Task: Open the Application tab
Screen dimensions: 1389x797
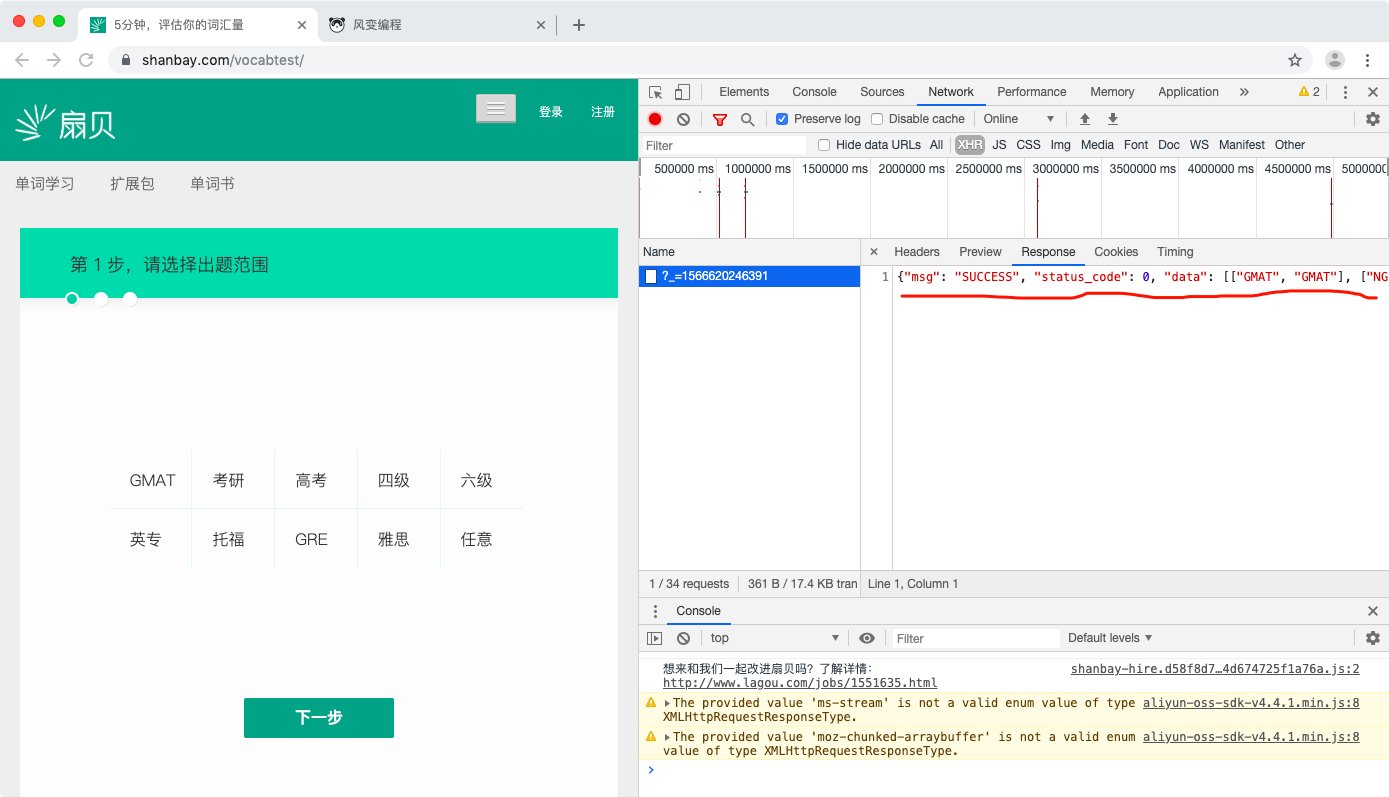Action: 1188,92
